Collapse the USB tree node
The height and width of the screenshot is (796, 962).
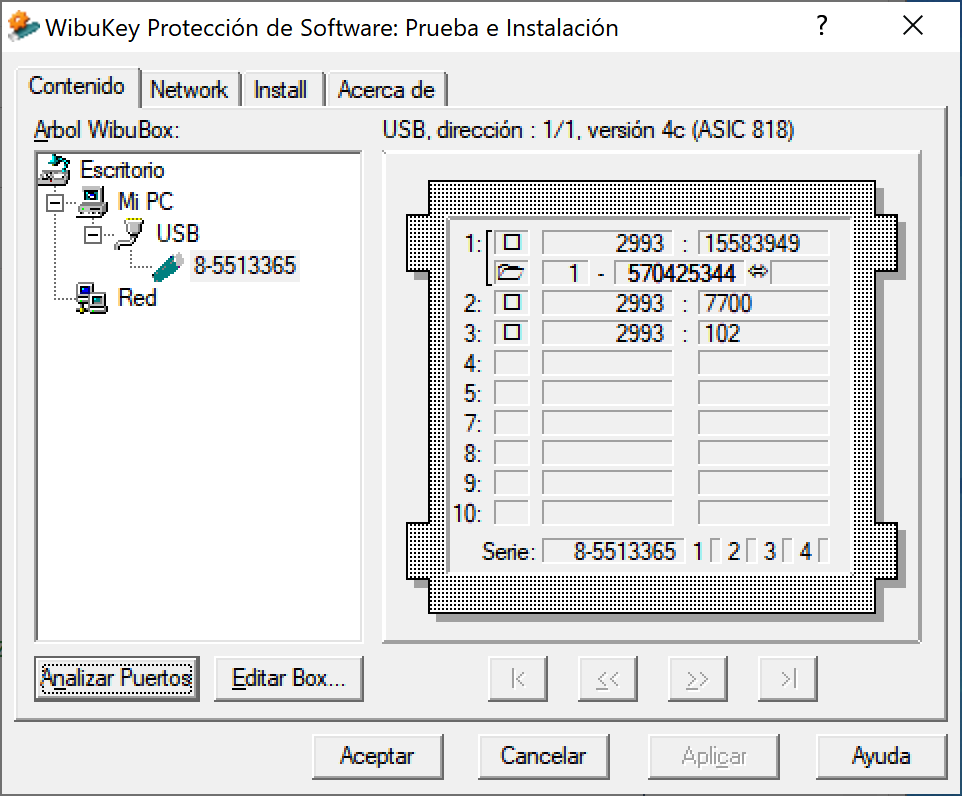pos(93,234)
